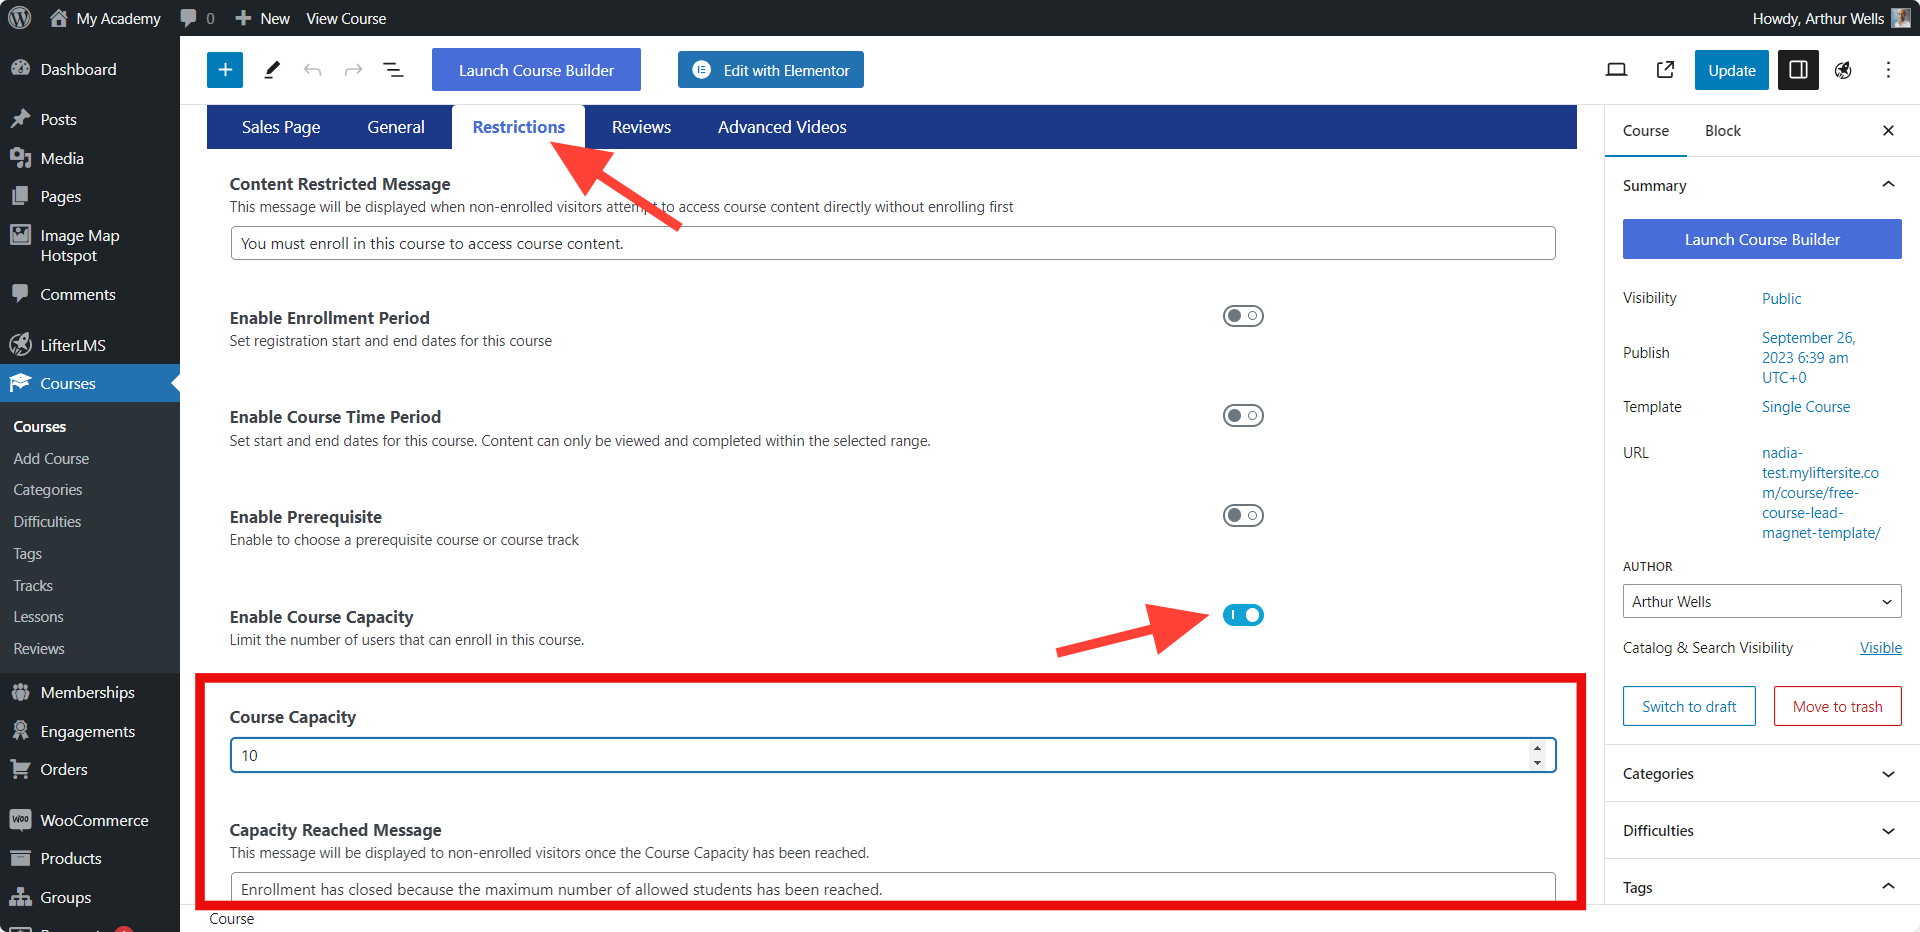Select the pencil Tools icon
This screenshot has width=1920, height=932.
point(272,70)
